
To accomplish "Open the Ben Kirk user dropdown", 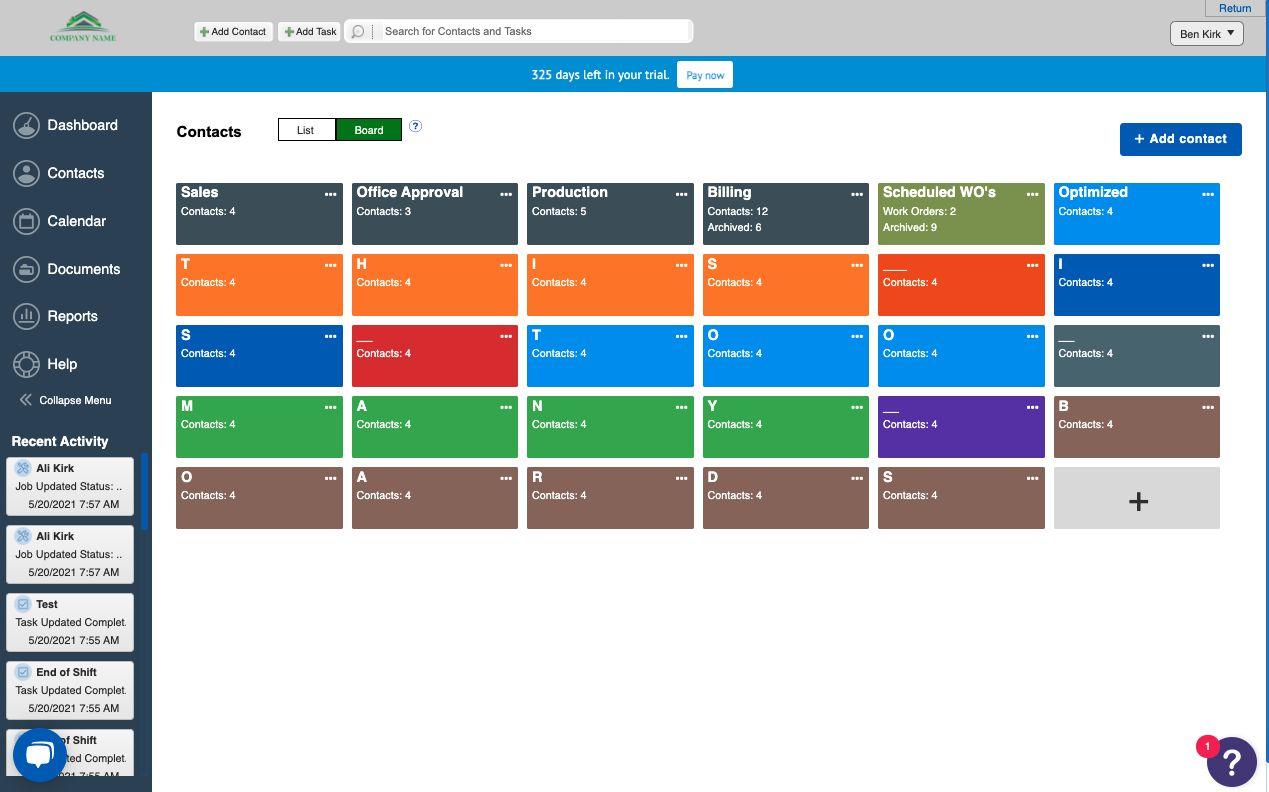I will 1207,33.
